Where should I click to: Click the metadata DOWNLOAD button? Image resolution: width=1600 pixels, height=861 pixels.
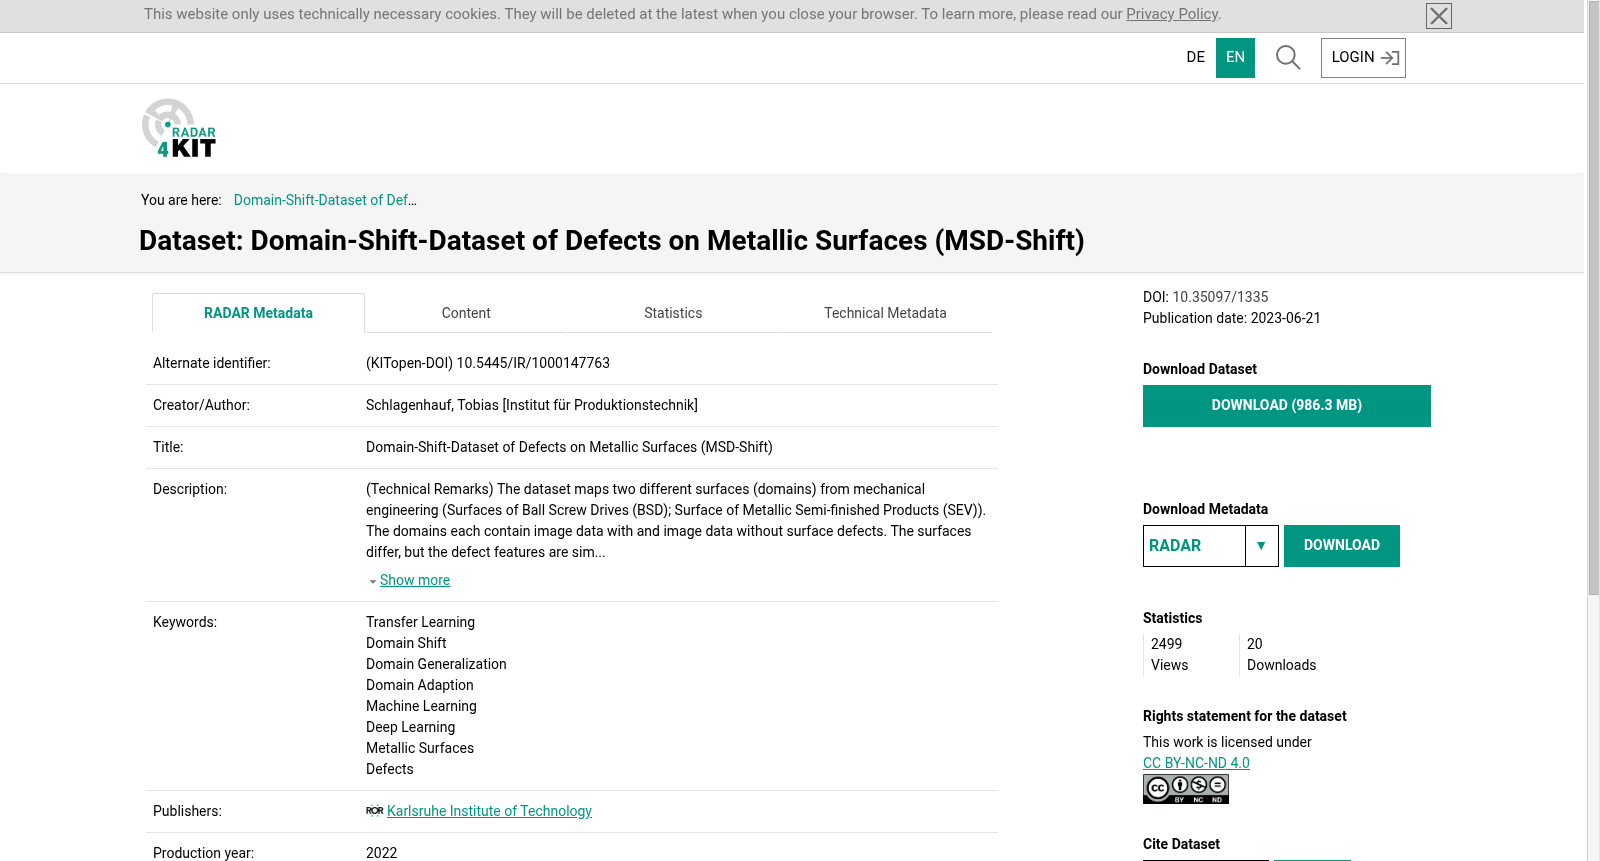coord(1342,546)
